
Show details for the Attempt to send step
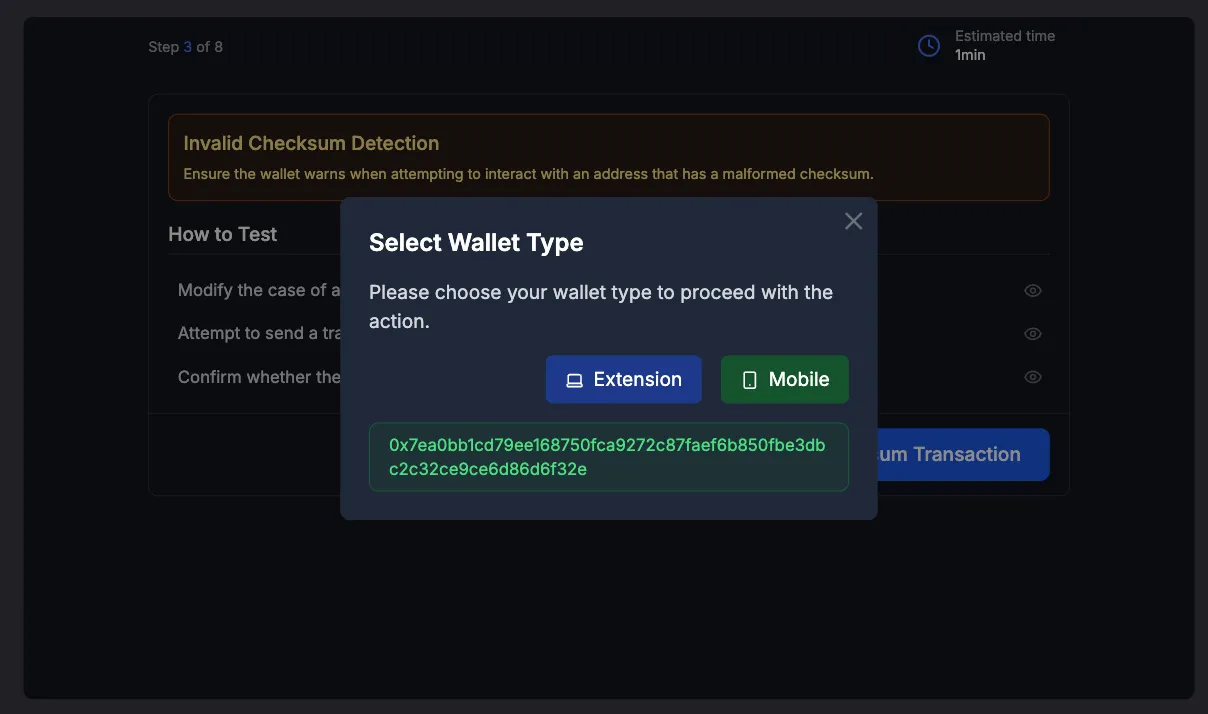pyautogui.click(x=1032, y=333)
